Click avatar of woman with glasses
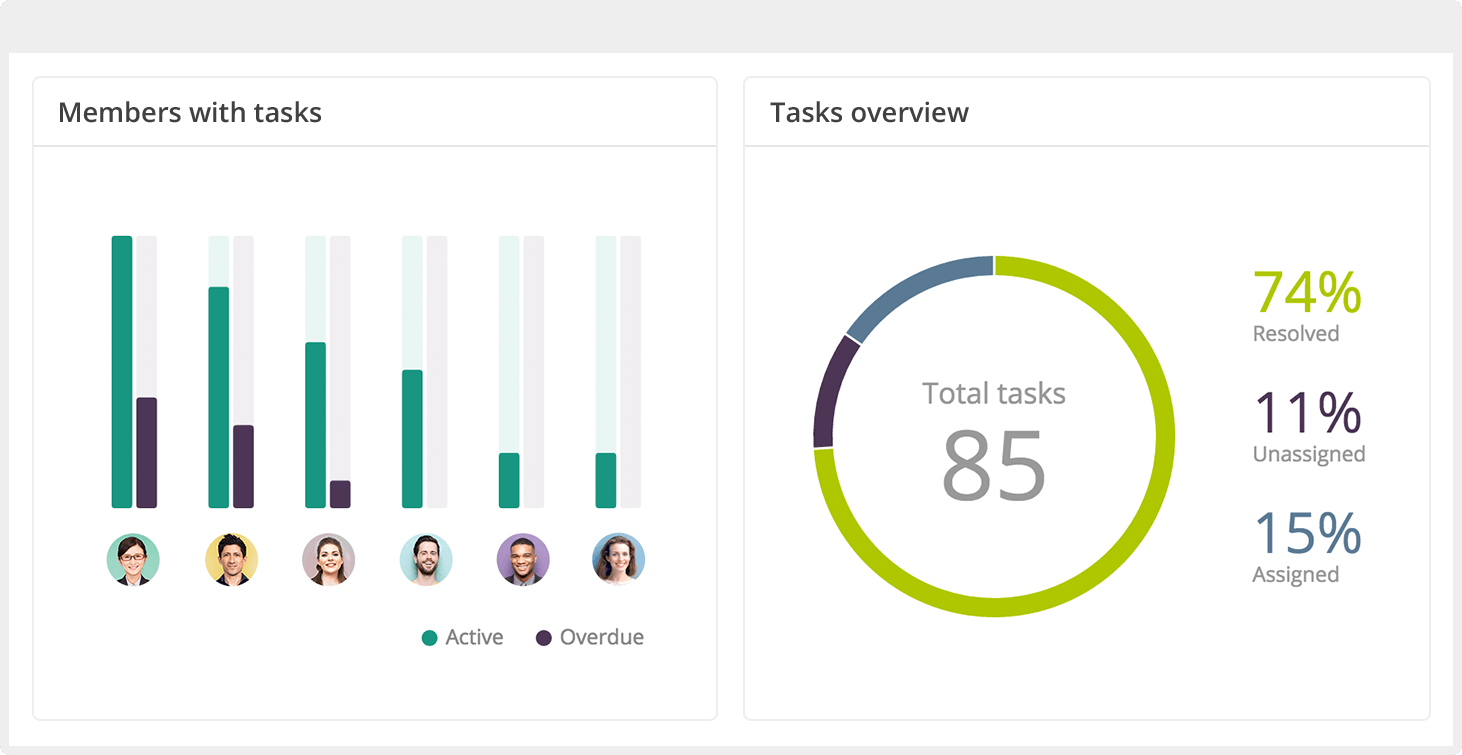1462x755 pixels. pos(133,559)
